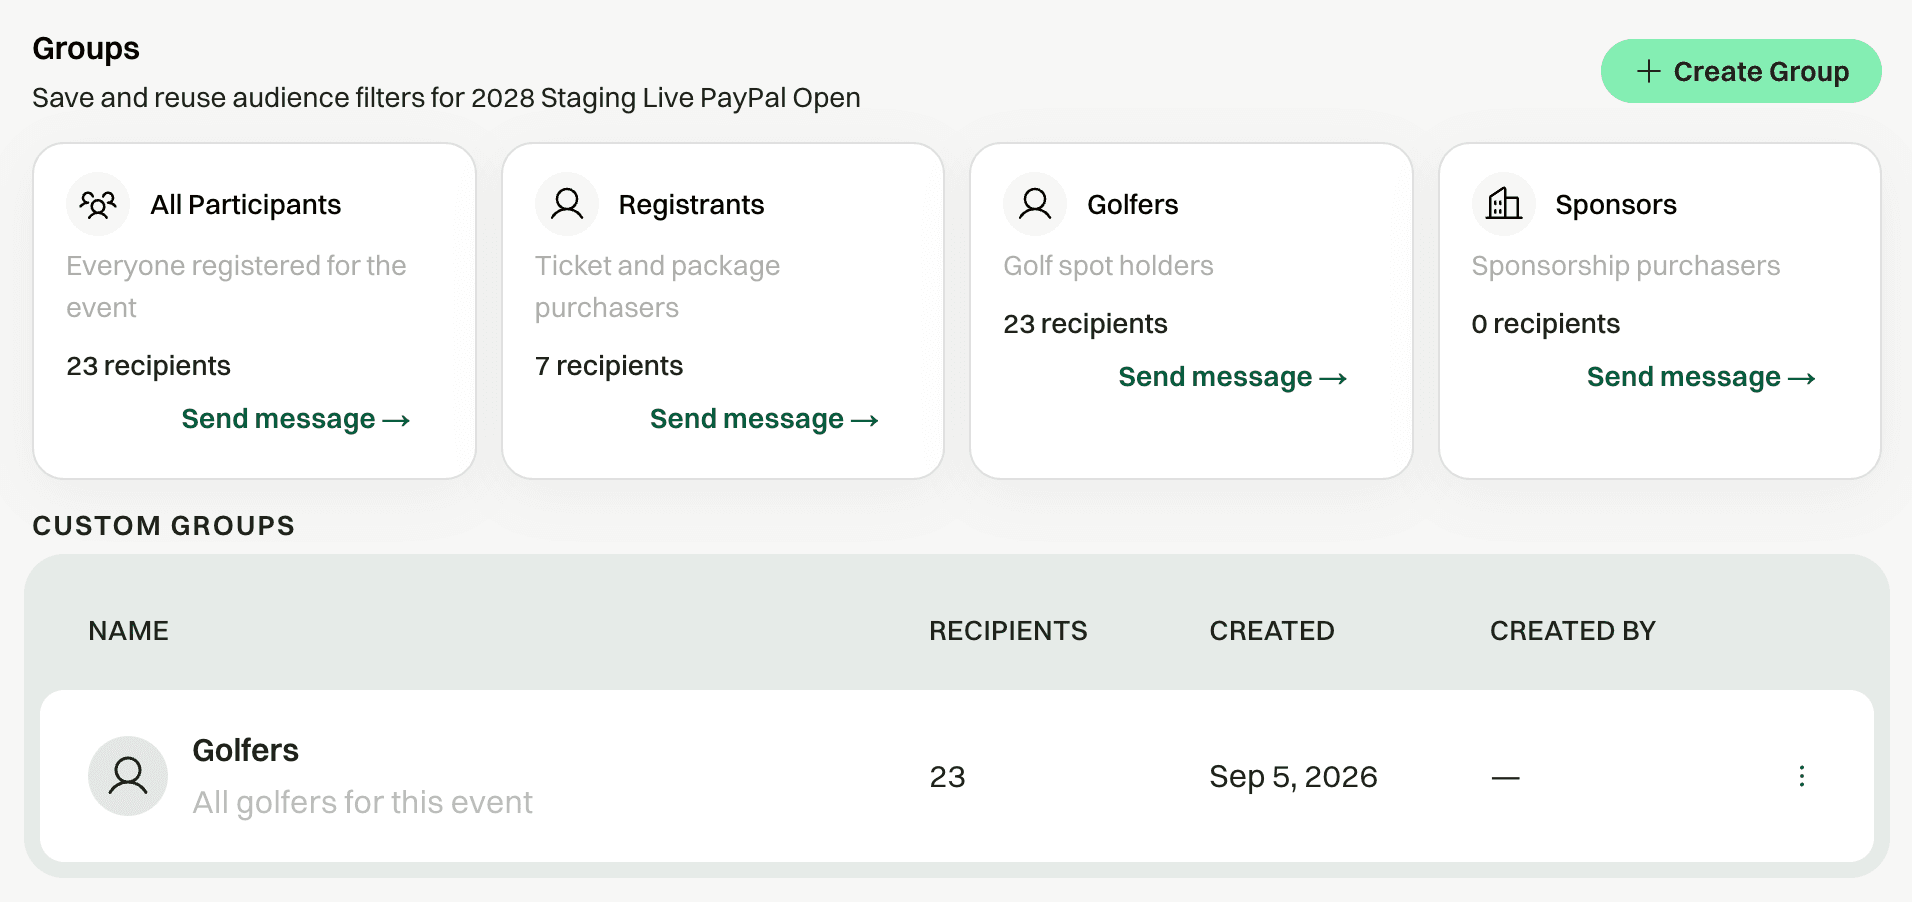Click 'Everyone registered for the event' description

click(236, 287)
